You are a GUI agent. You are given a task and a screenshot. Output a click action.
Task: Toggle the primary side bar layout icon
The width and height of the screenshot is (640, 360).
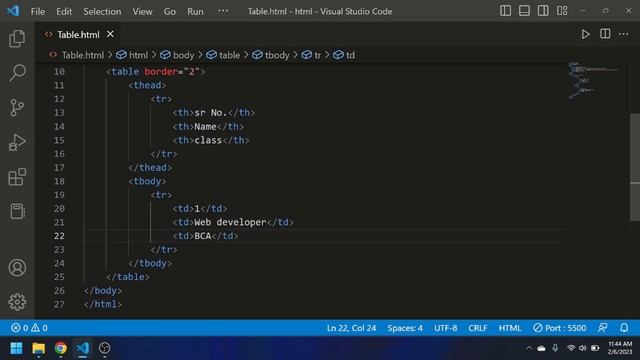(x=505, y=11)
